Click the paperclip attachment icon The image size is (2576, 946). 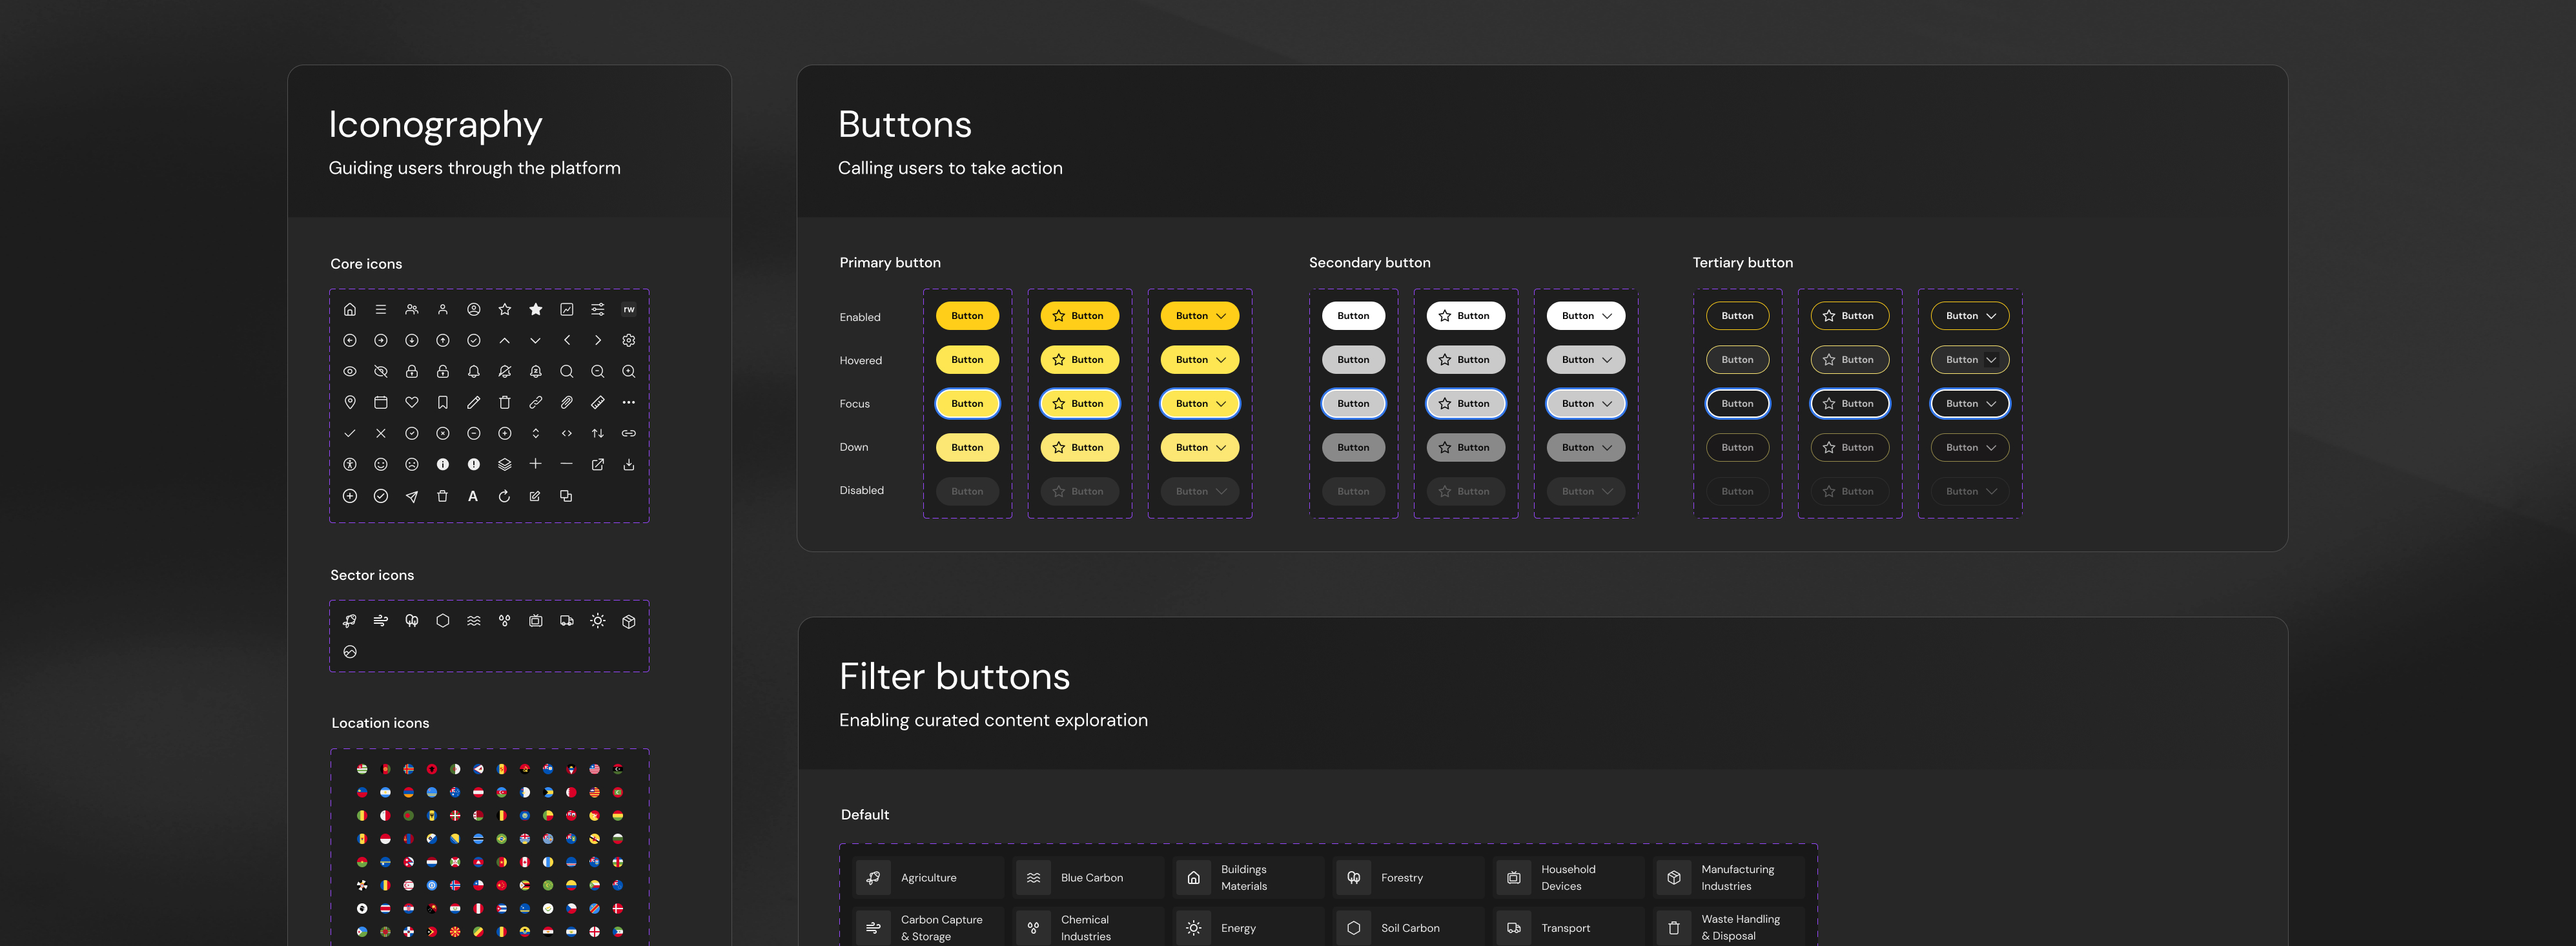[x=567, y=403]
